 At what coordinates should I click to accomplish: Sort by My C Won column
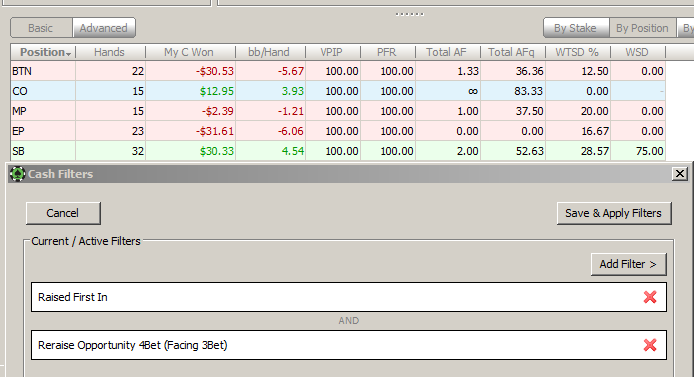pos(190,52)
